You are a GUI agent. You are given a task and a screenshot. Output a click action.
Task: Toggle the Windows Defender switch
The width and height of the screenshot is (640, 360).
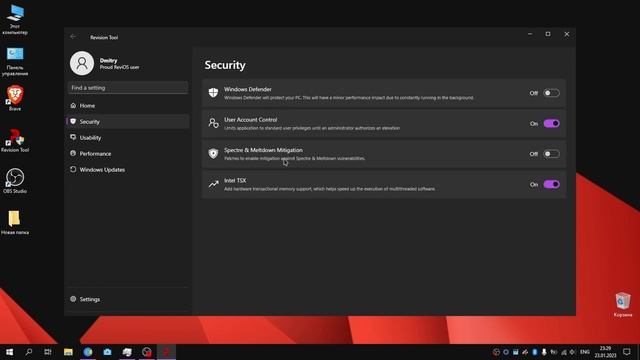(x=551, y=93)
